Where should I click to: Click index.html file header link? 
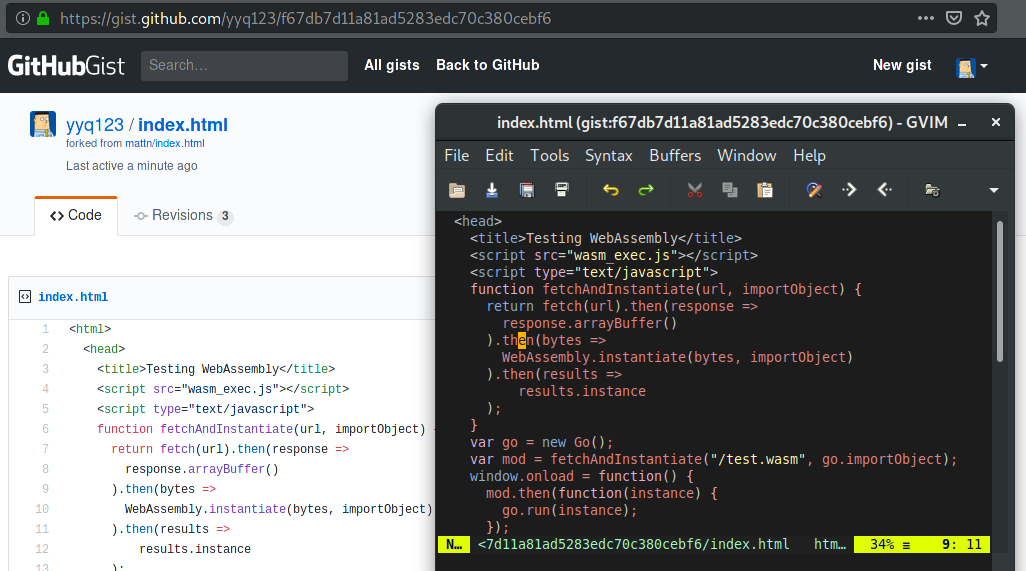tap(73, 297)
